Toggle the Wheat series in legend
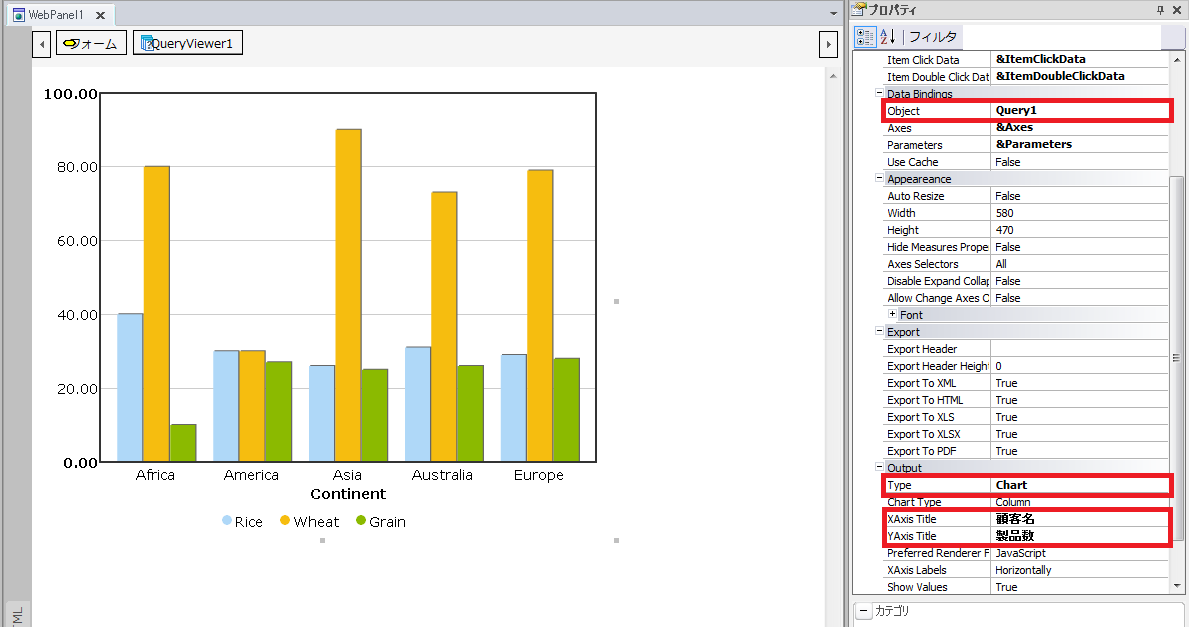Viewport: 1189px width, 627px height. pyautogui.click(x=285, y=521)
